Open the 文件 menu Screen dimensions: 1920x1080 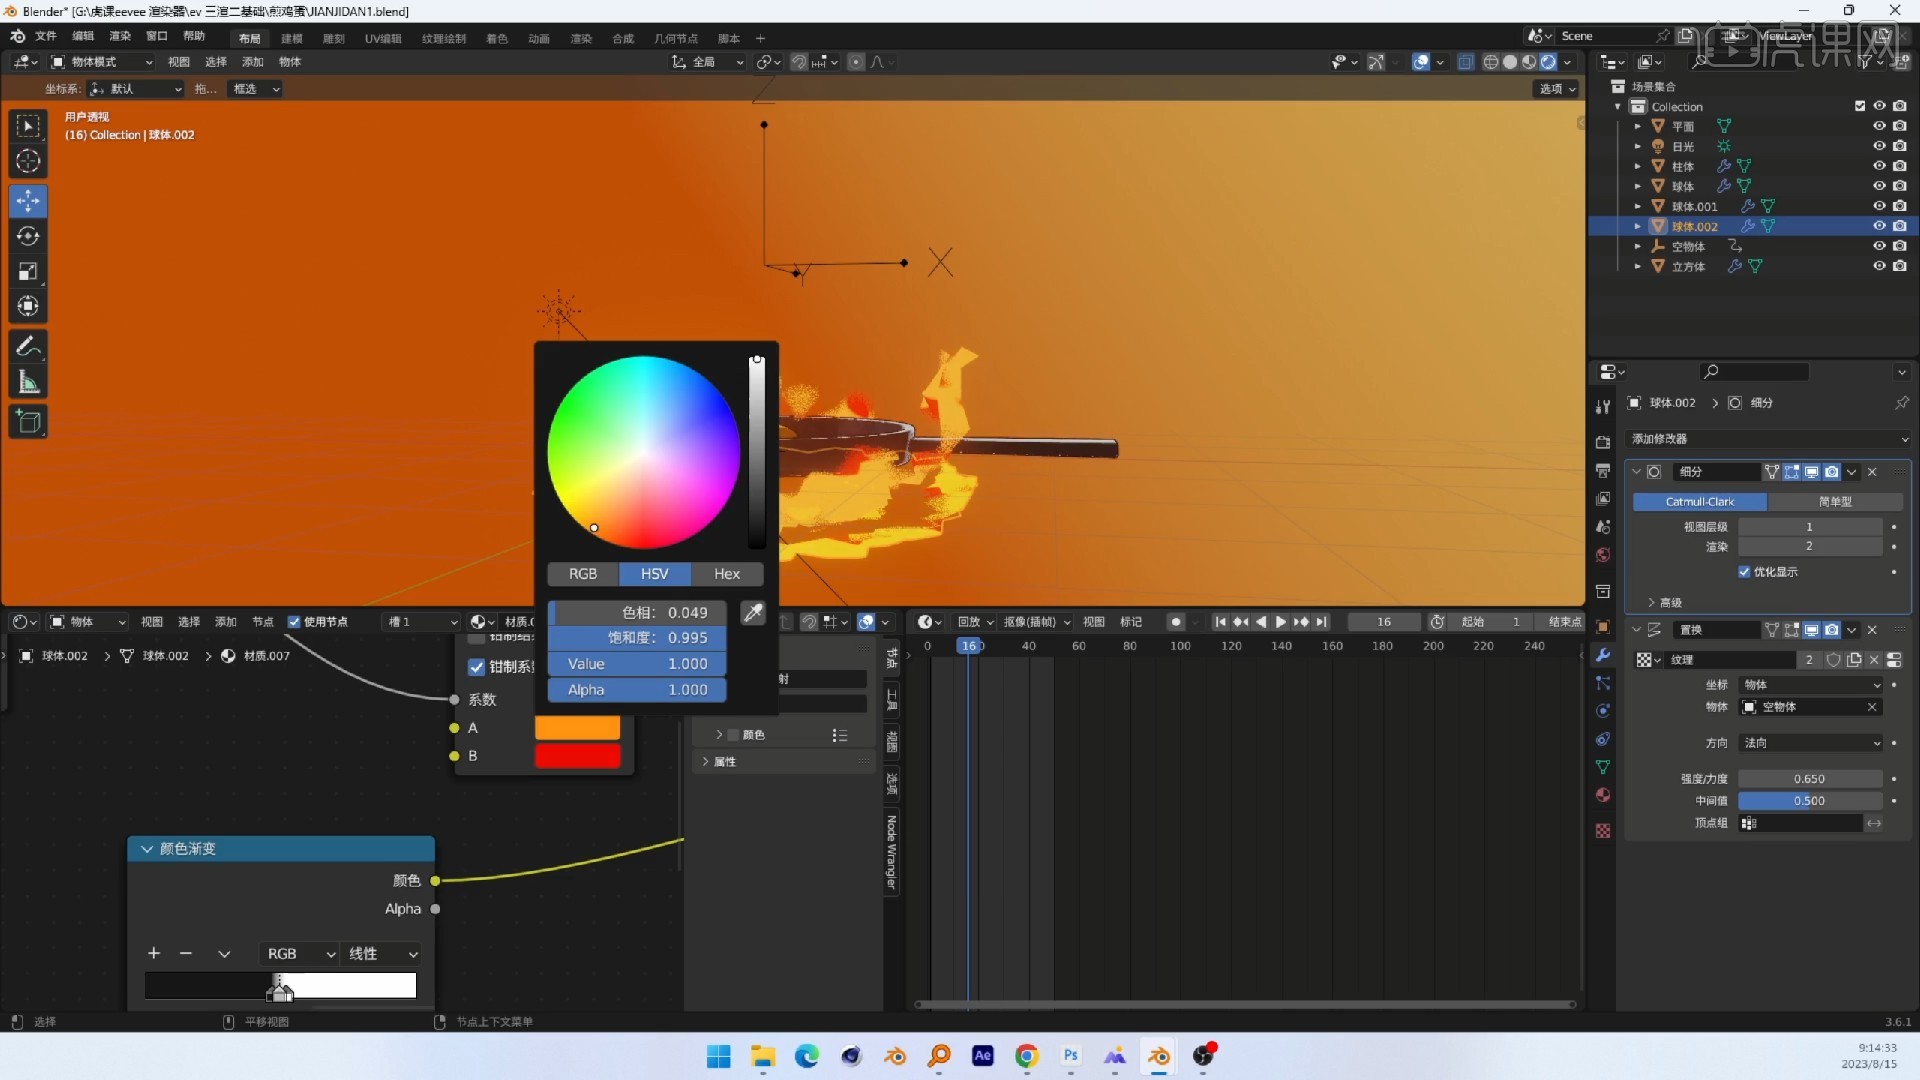click(x=46, y=36)
